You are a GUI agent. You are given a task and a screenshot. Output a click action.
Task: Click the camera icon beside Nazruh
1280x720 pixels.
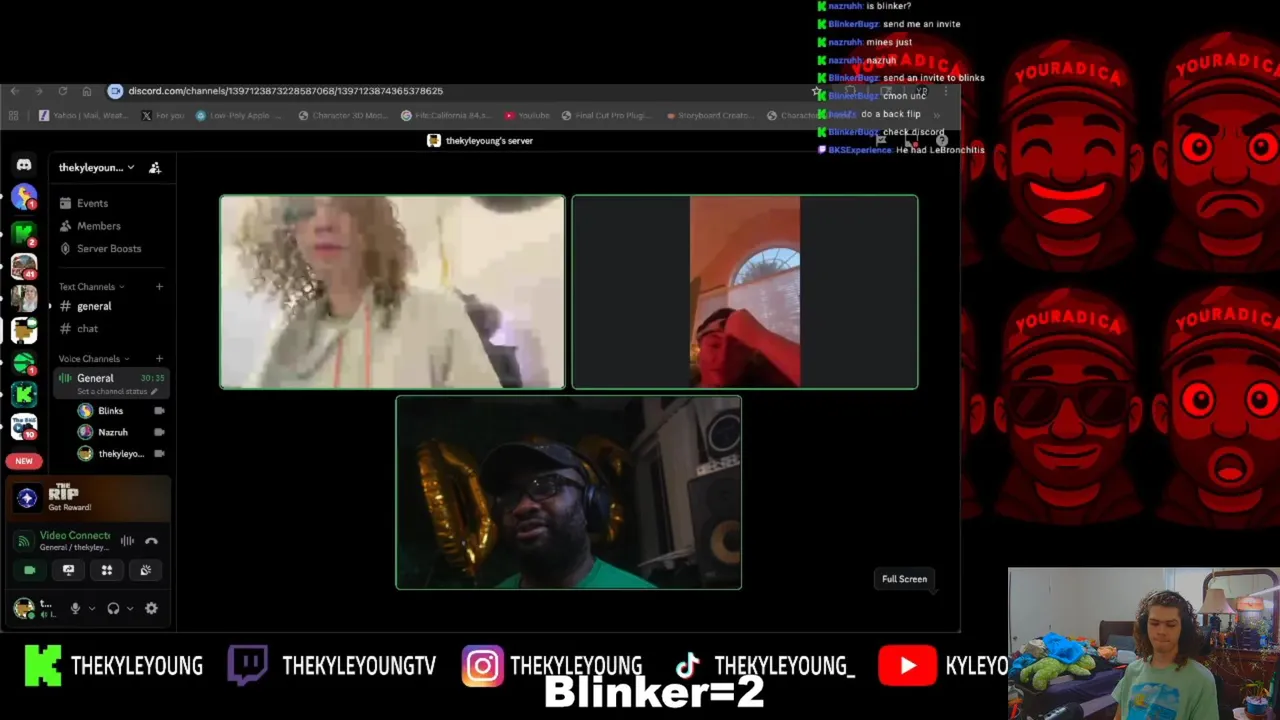159,432
